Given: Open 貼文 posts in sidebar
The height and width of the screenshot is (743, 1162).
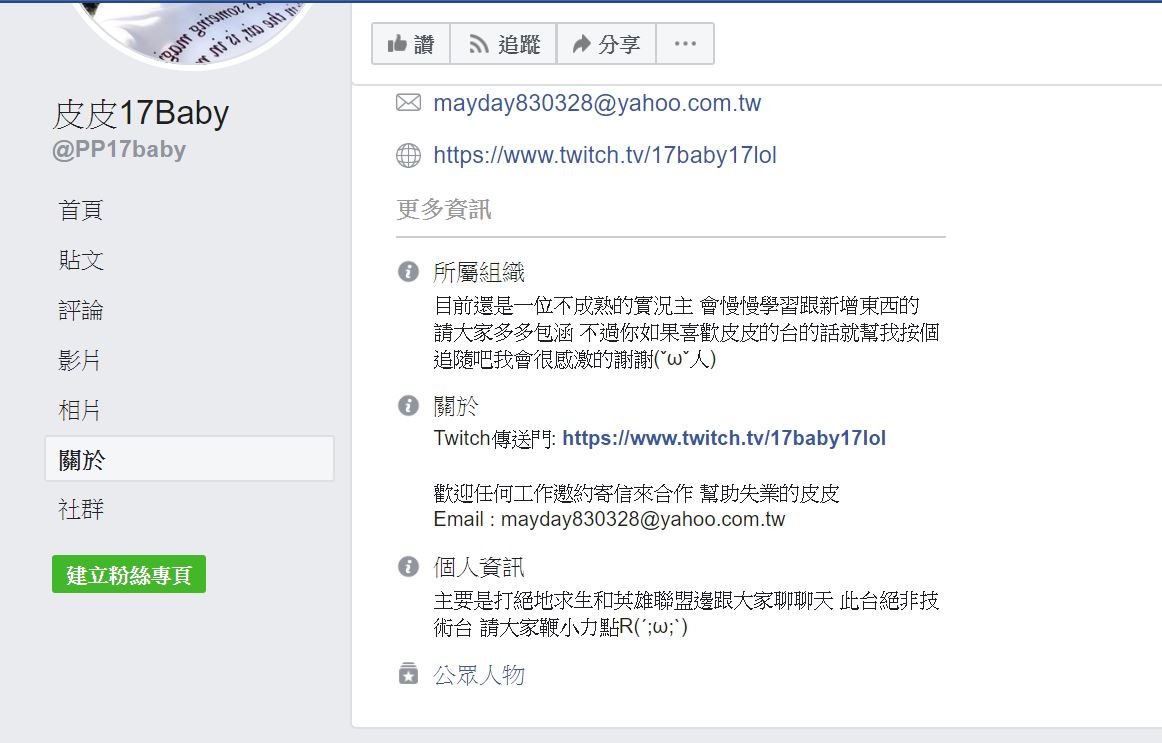Looking at the screenshot, I should point(81,260).
